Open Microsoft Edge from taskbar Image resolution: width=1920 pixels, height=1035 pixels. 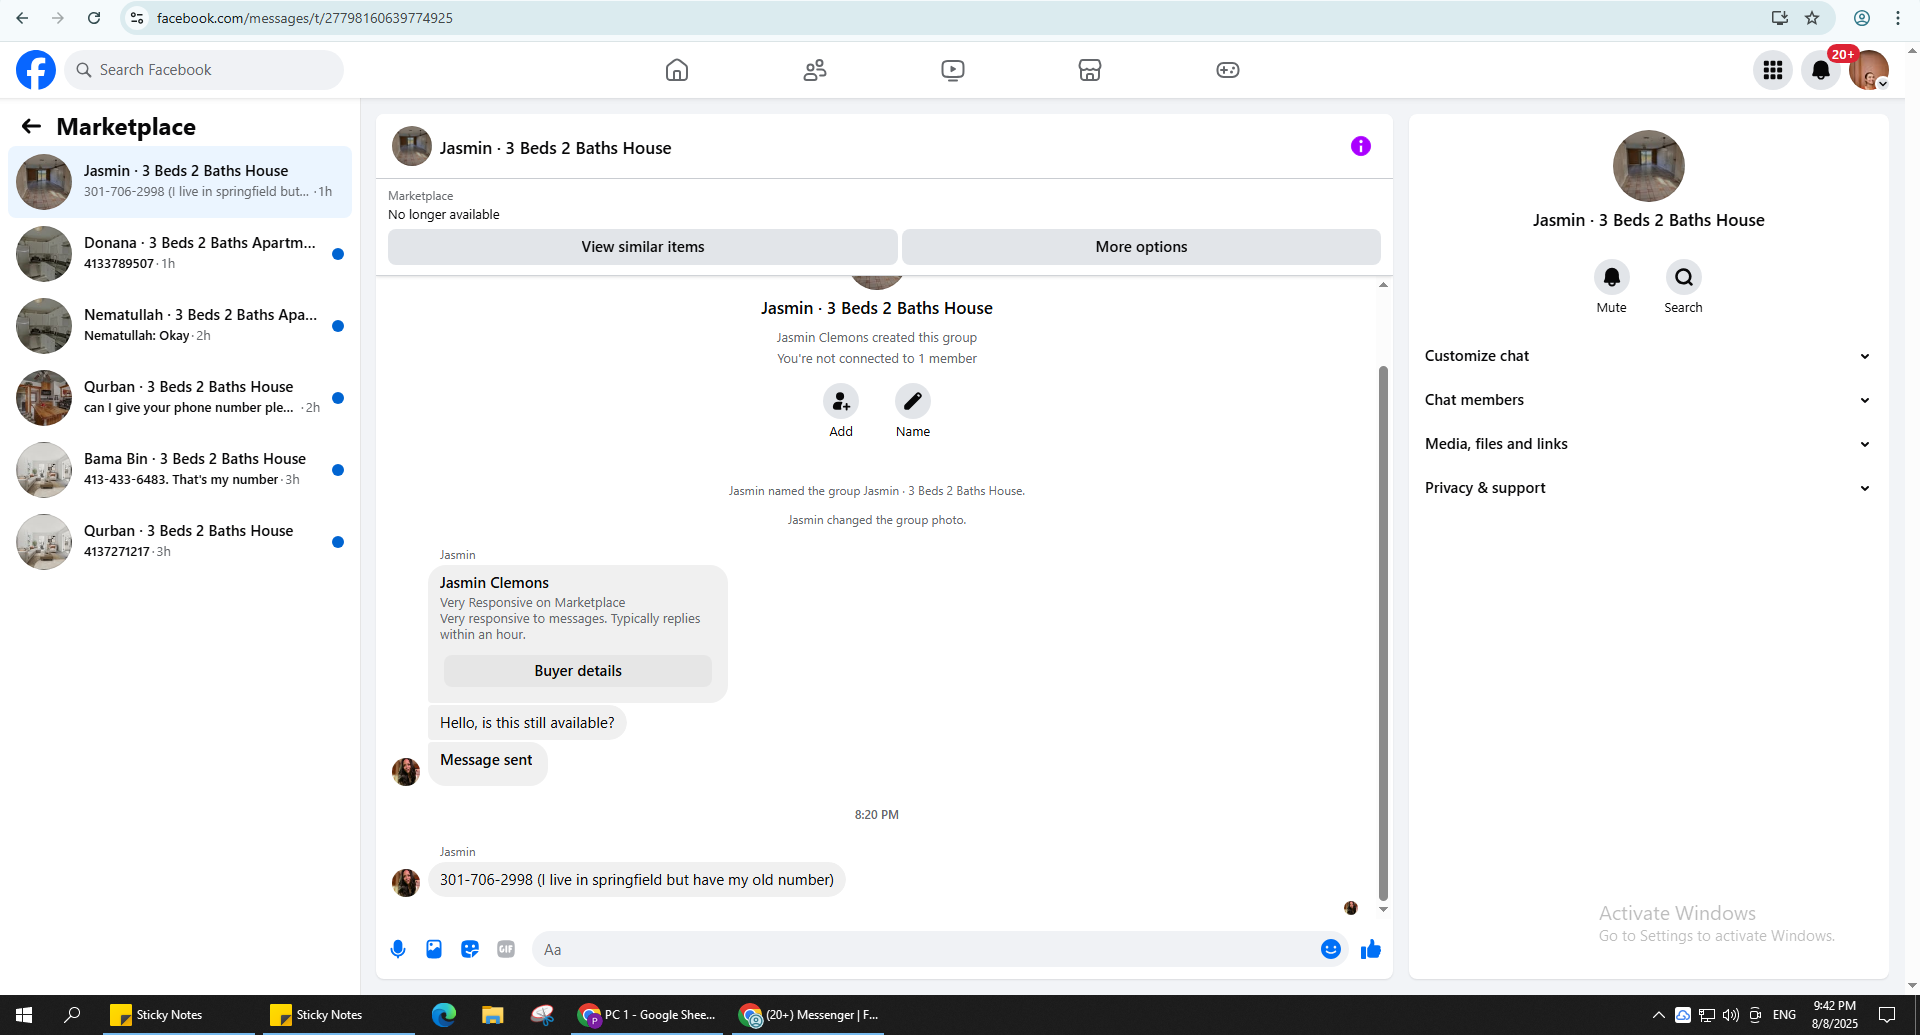[443, 1015]
